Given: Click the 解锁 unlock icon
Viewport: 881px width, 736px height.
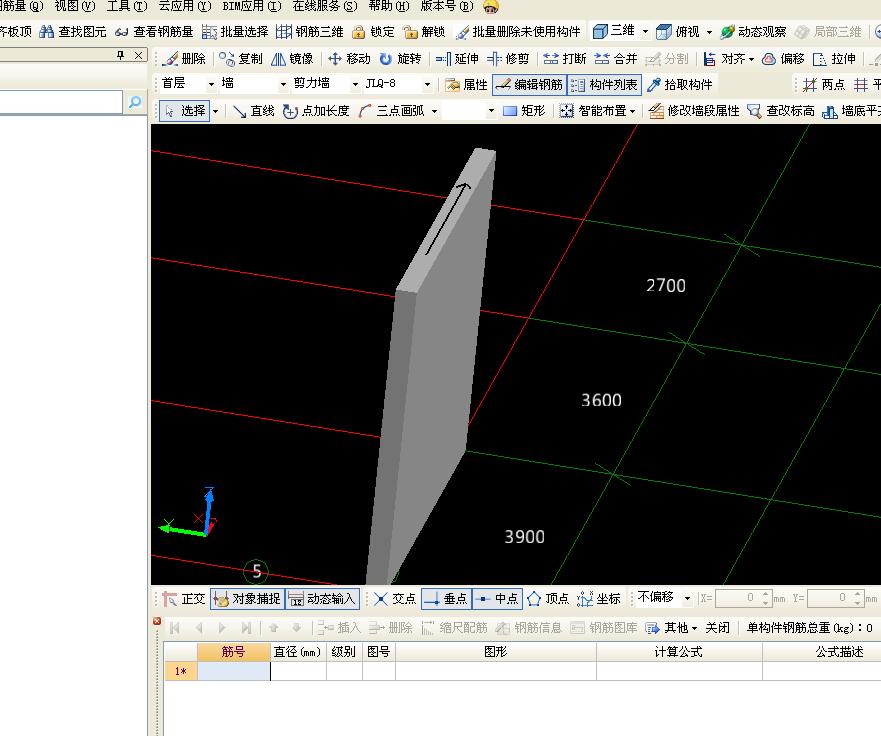Looking at the screenshot, I should [x=430, y=31].
